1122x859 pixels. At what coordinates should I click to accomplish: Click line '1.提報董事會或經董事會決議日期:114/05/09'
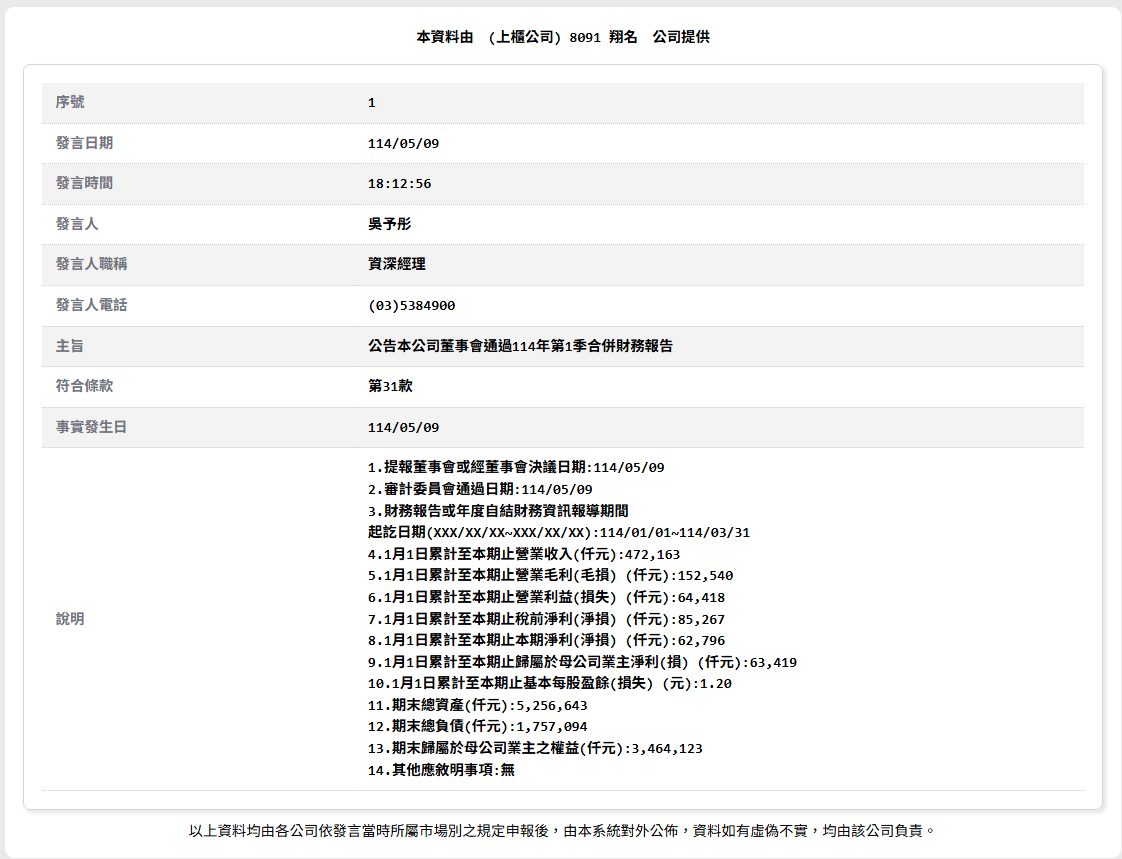516,467
